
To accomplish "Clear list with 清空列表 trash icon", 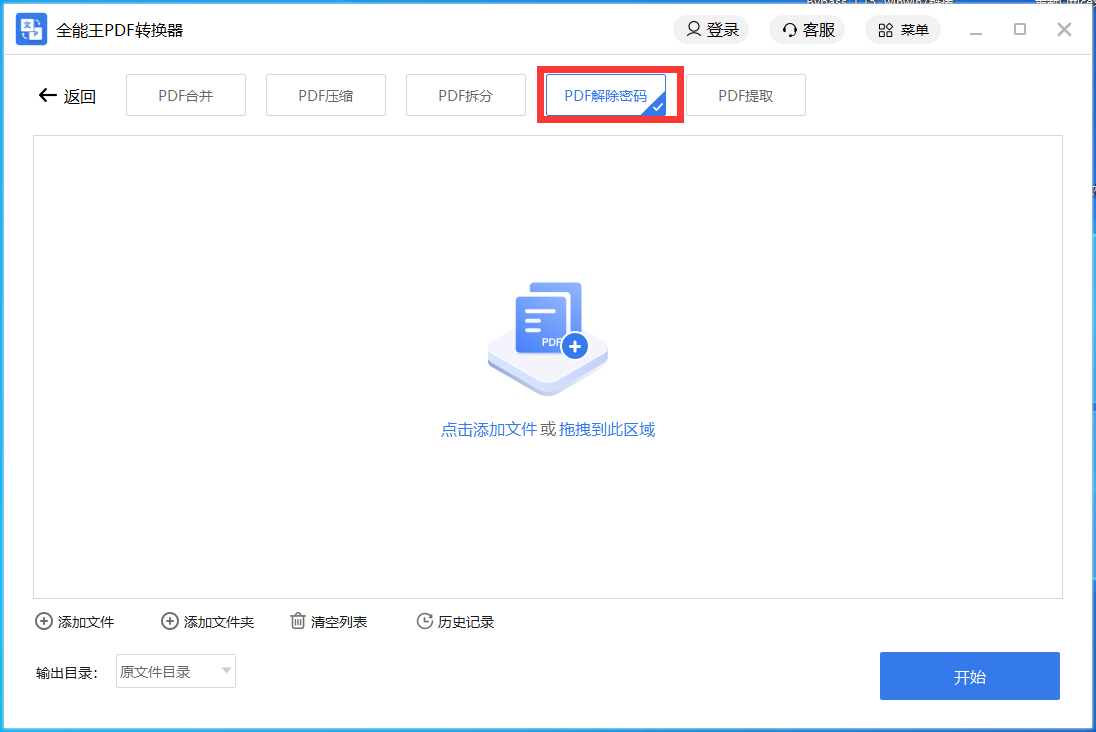I will pyautogui.click(x=298, y=621).
